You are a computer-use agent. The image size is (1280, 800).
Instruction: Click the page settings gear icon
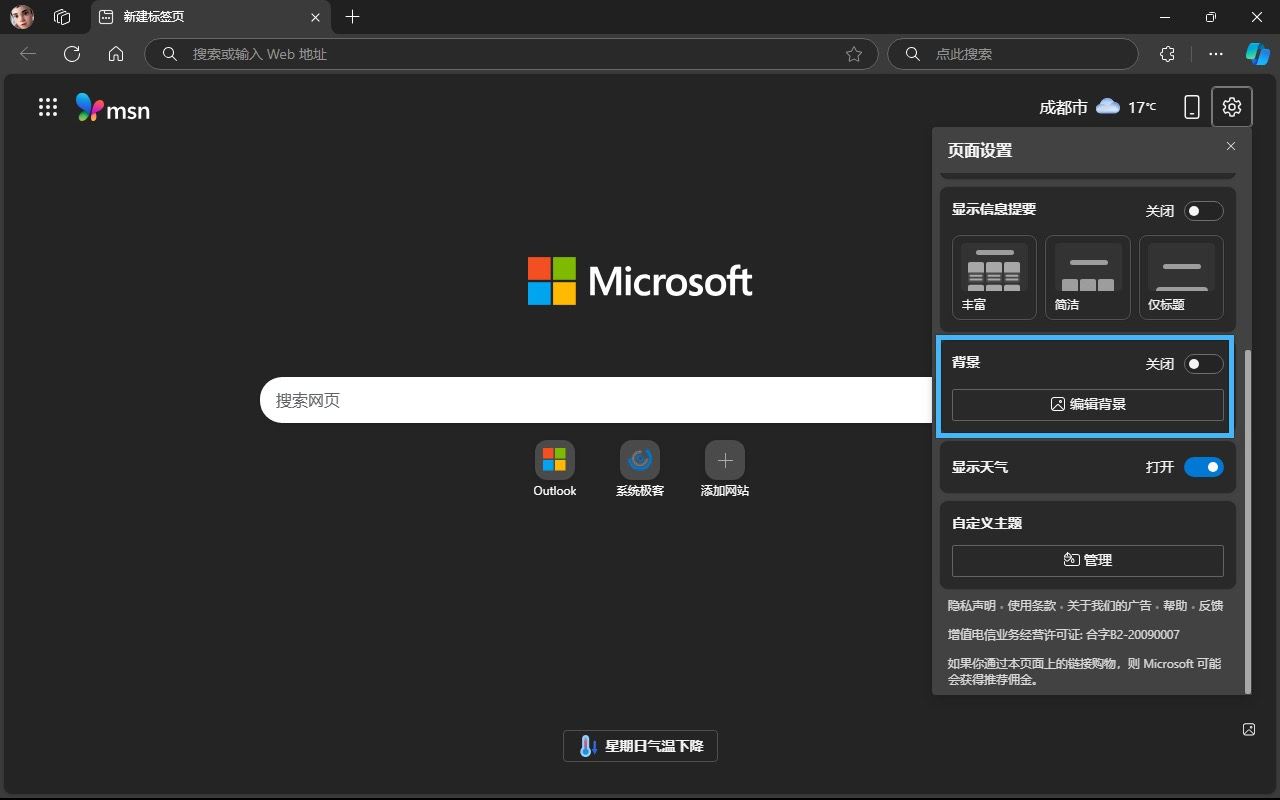pyautogui.click(x=1232, y=107)
